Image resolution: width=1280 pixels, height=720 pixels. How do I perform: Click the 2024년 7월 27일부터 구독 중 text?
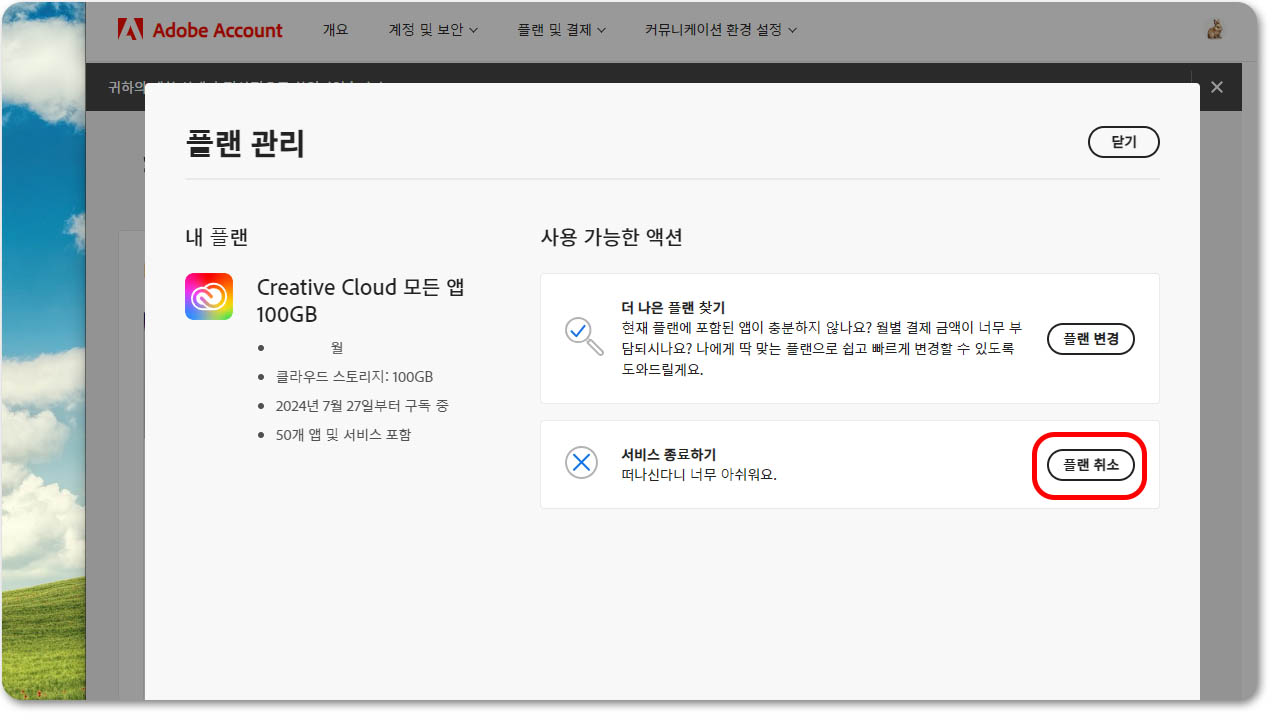point(362,406)
